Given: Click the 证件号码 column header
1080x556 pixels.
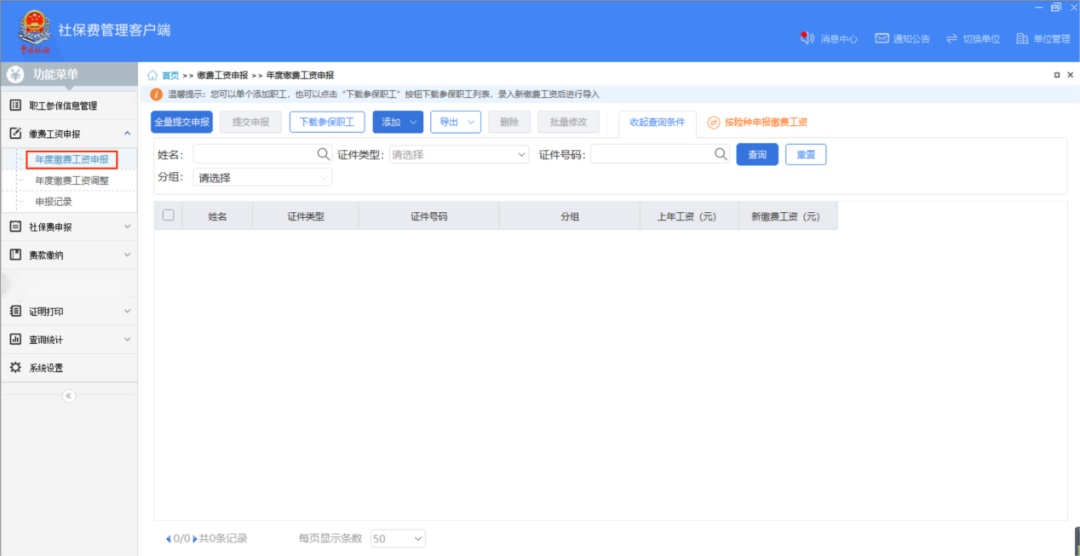Looking at the screenshot, I should point(429,216).
